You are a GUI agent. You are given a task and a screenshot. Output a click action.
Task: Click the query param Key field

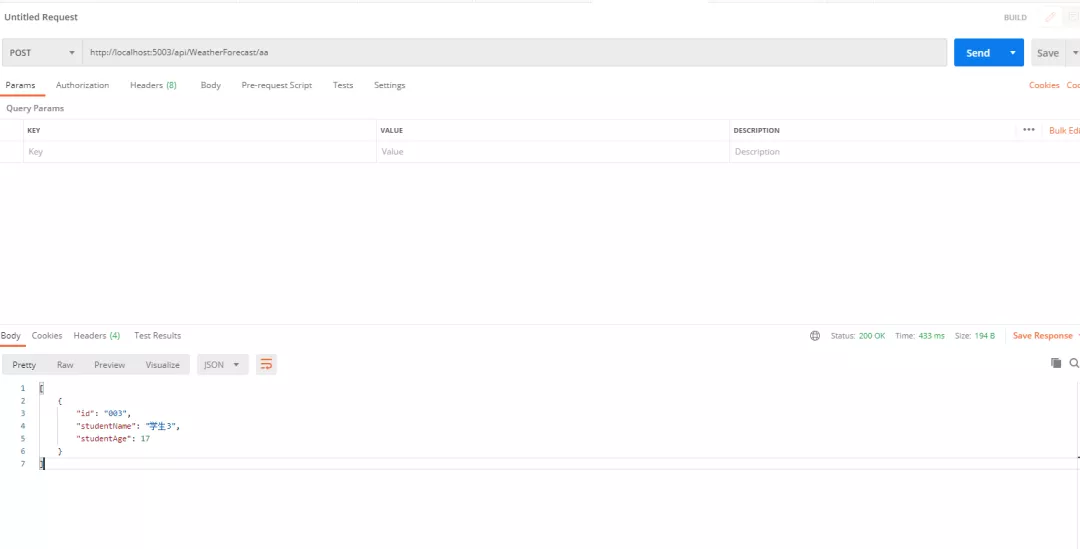(200, 152)
